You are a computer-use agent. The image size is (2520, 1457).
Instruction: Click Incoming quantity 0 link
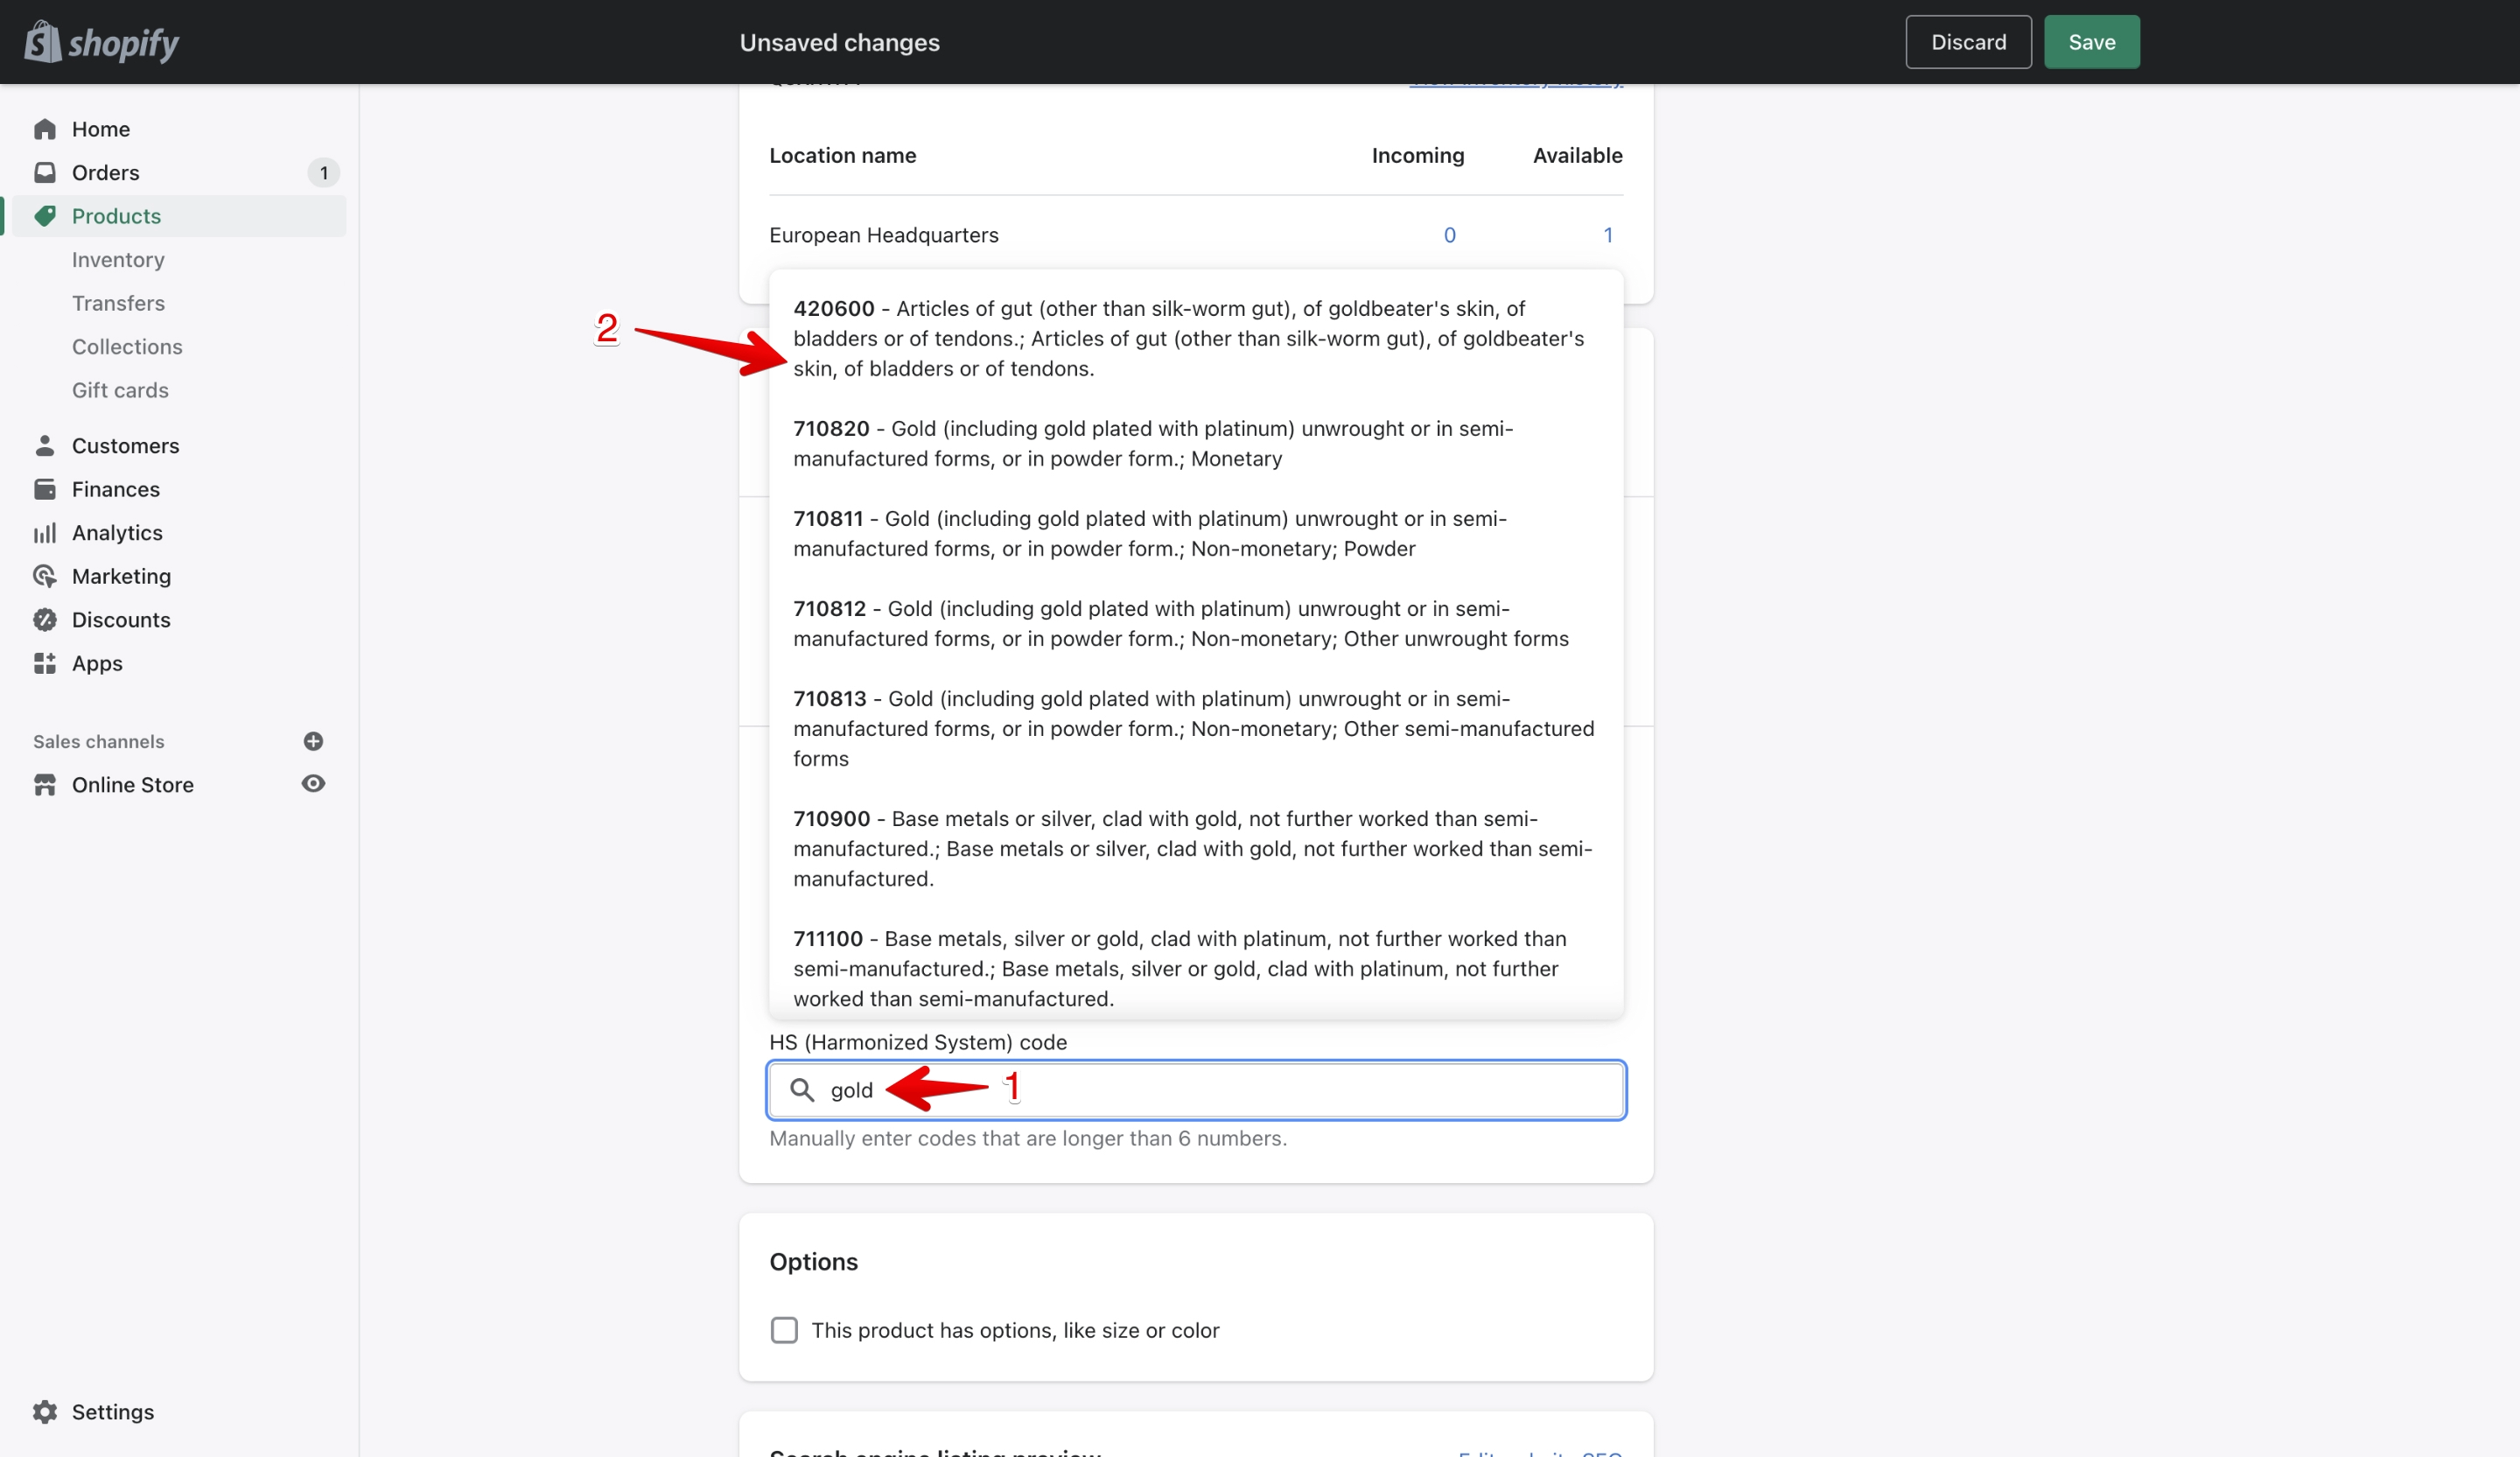click(1449, 235)
